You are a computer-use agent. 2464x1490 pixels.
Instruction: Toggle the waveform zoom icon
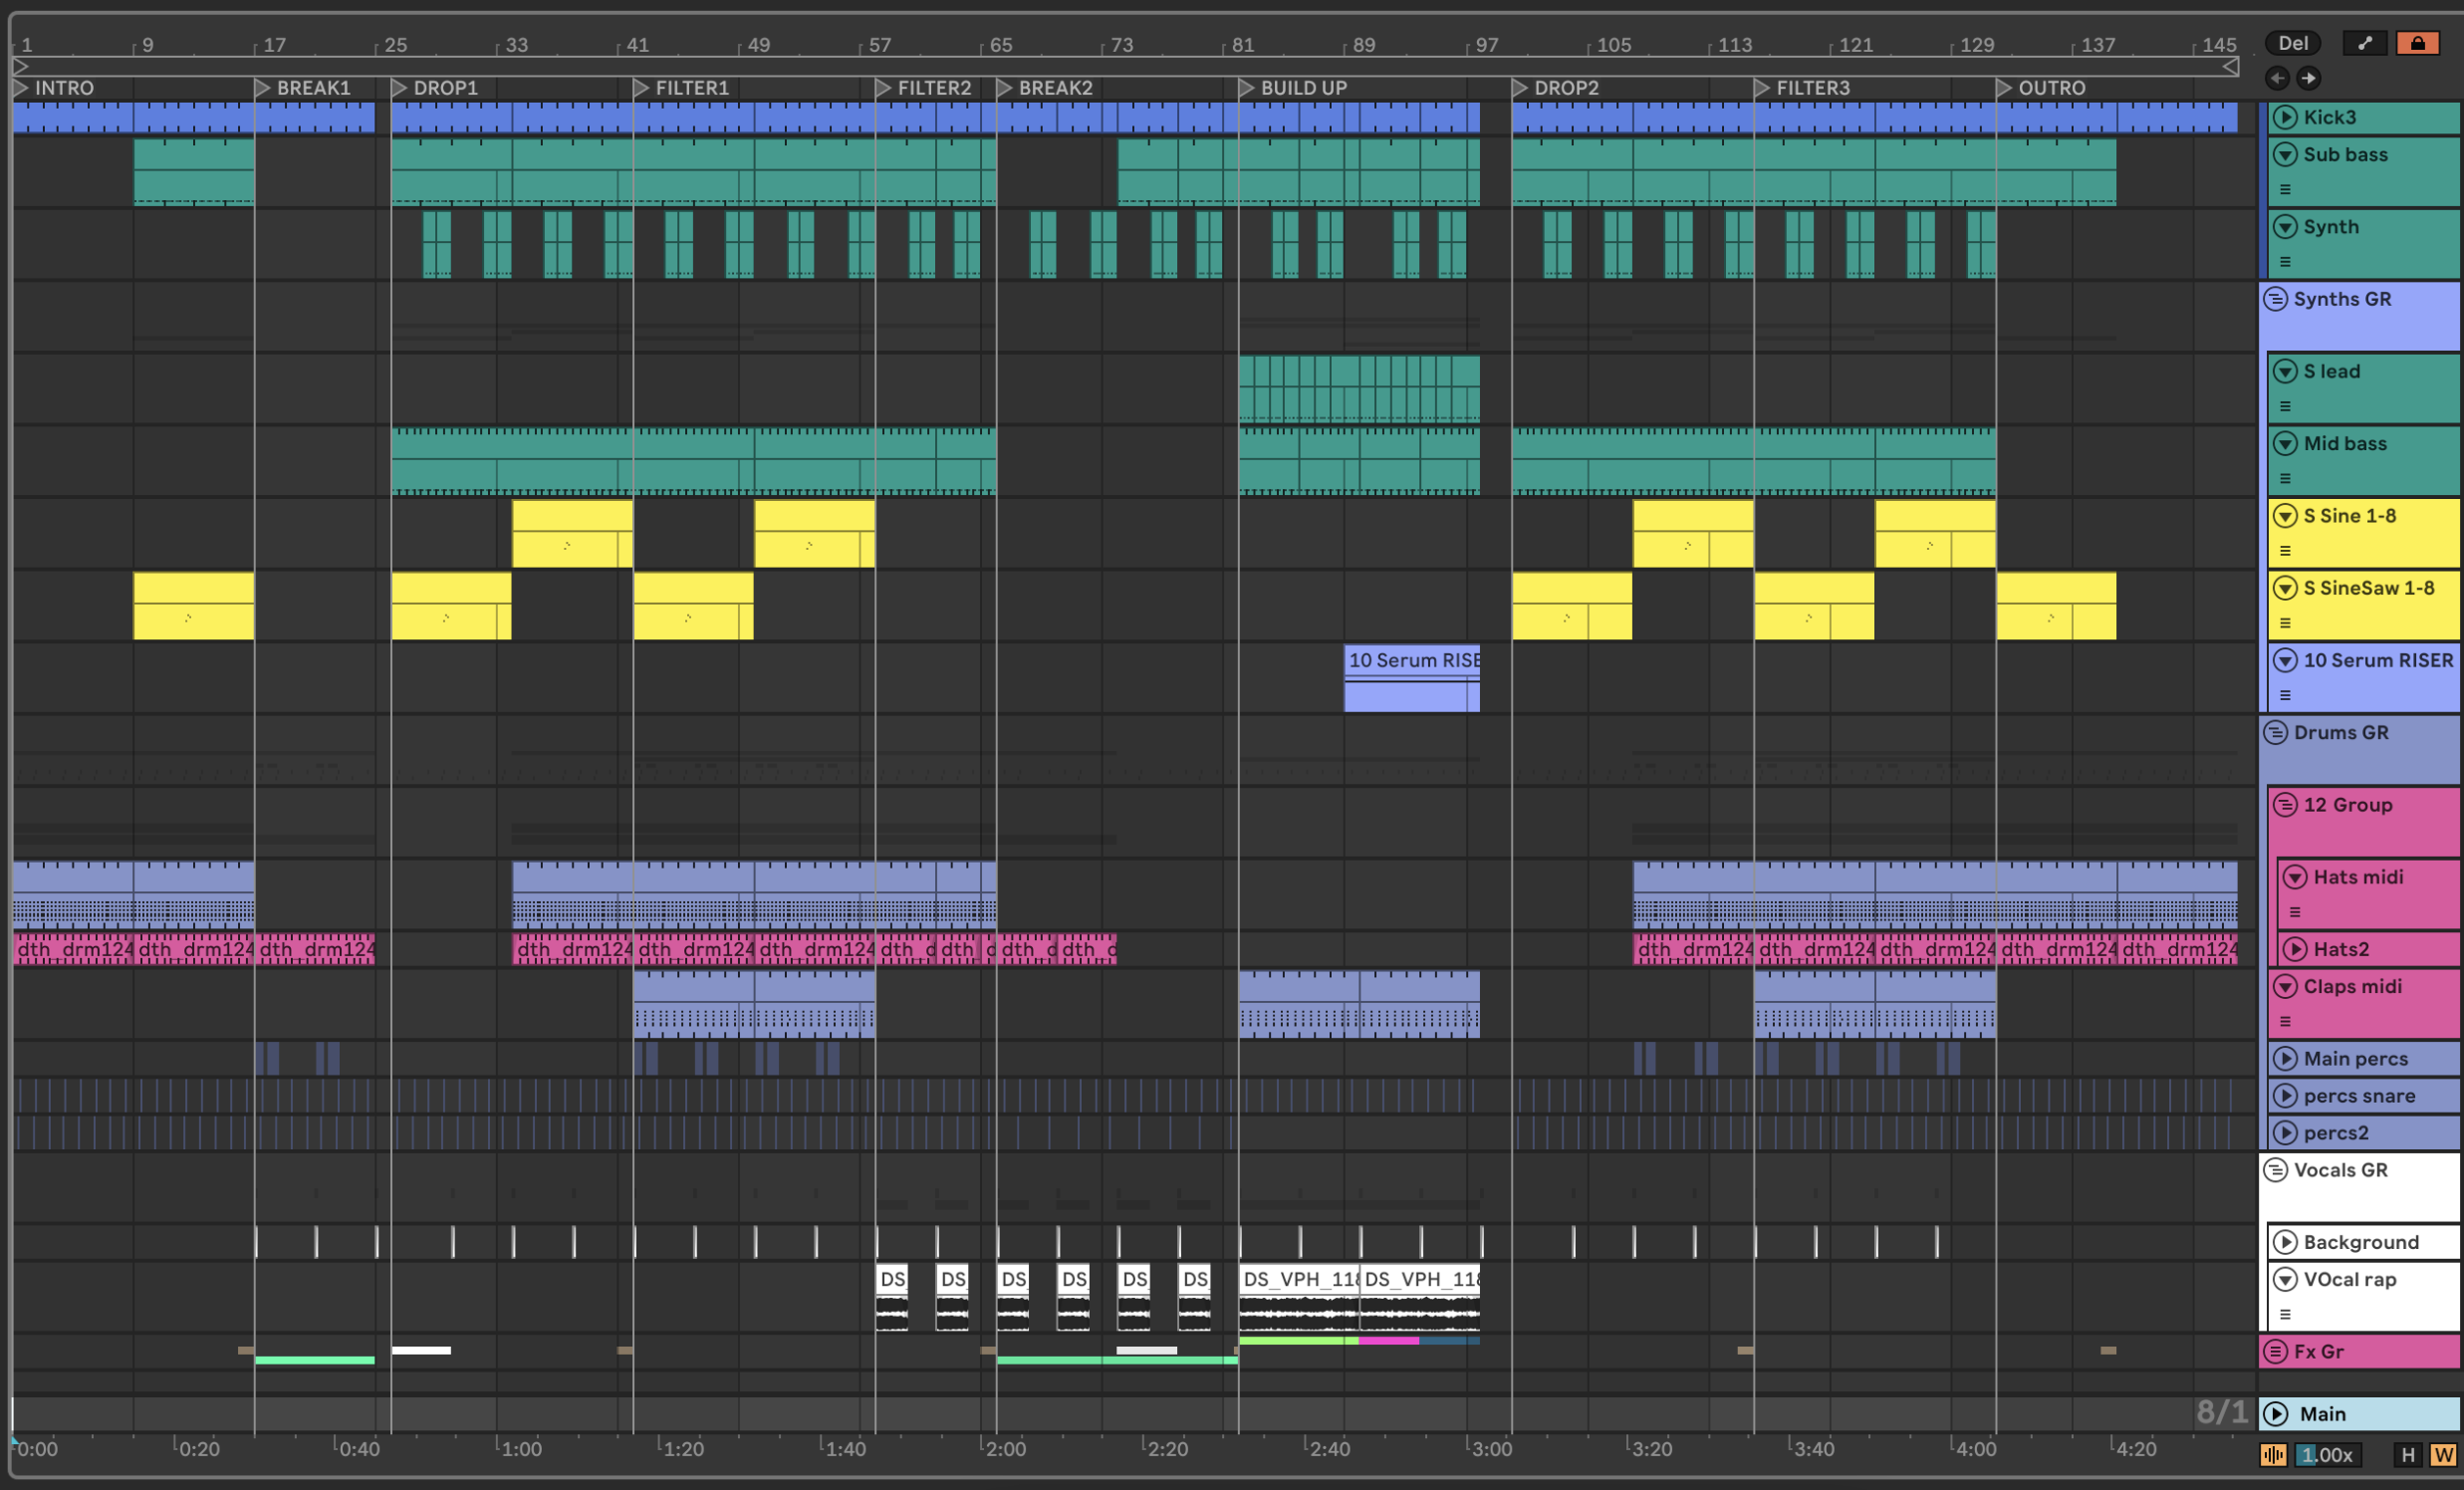coord(2273,1455)
